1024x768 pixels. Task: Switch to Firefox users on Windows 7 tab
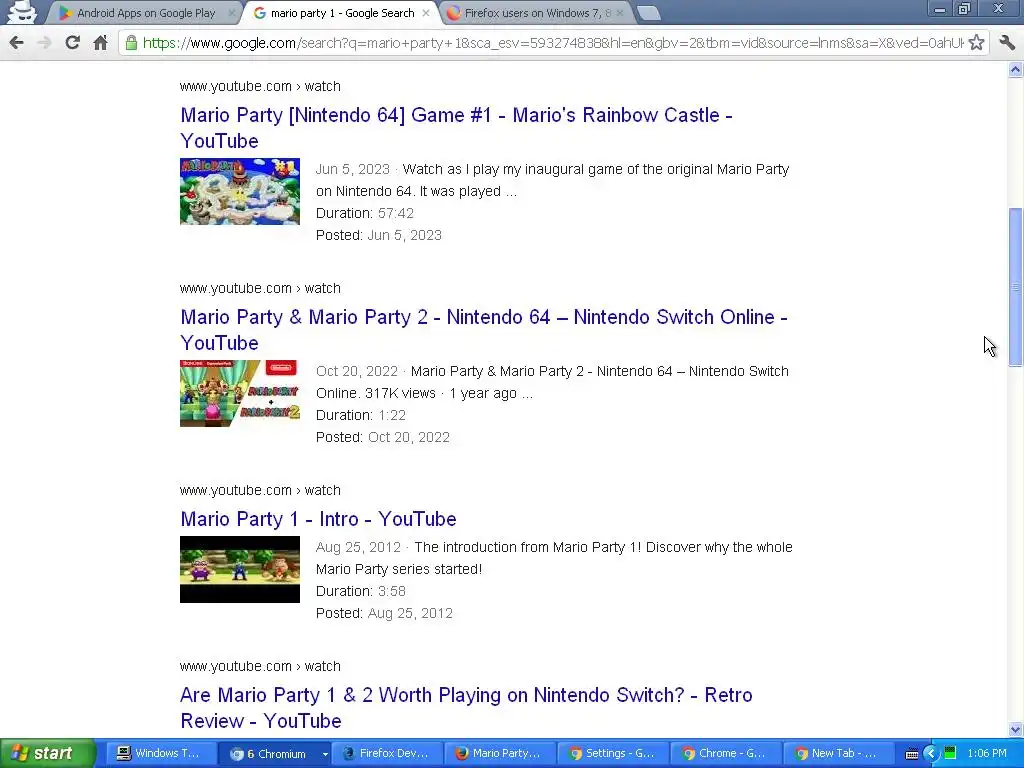pos(537,13)
